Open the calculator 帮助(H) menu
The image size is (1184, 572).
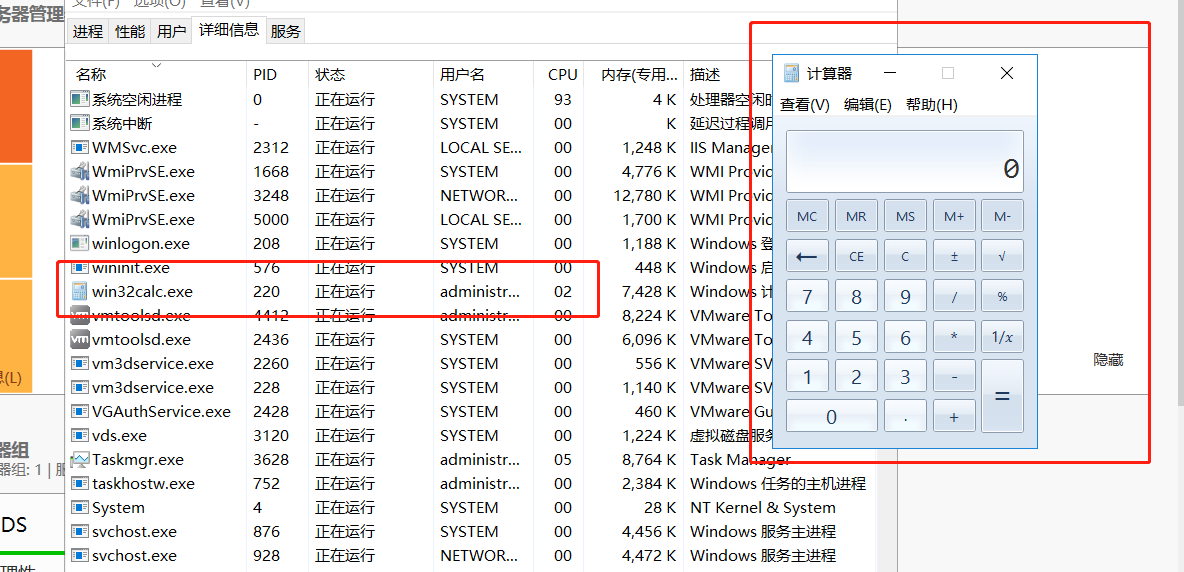click(x=931, y=105)
